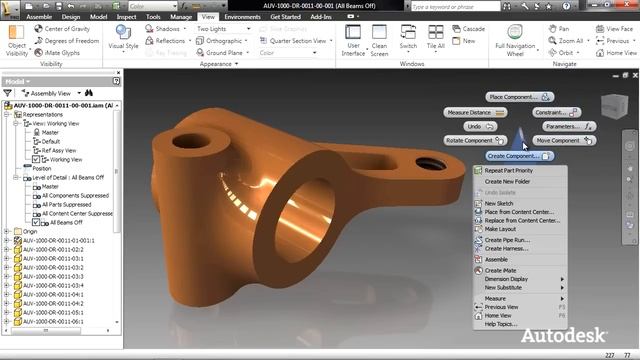Expand the Origin folder
This screenshot has height=360, width=640.
(7, 231)
